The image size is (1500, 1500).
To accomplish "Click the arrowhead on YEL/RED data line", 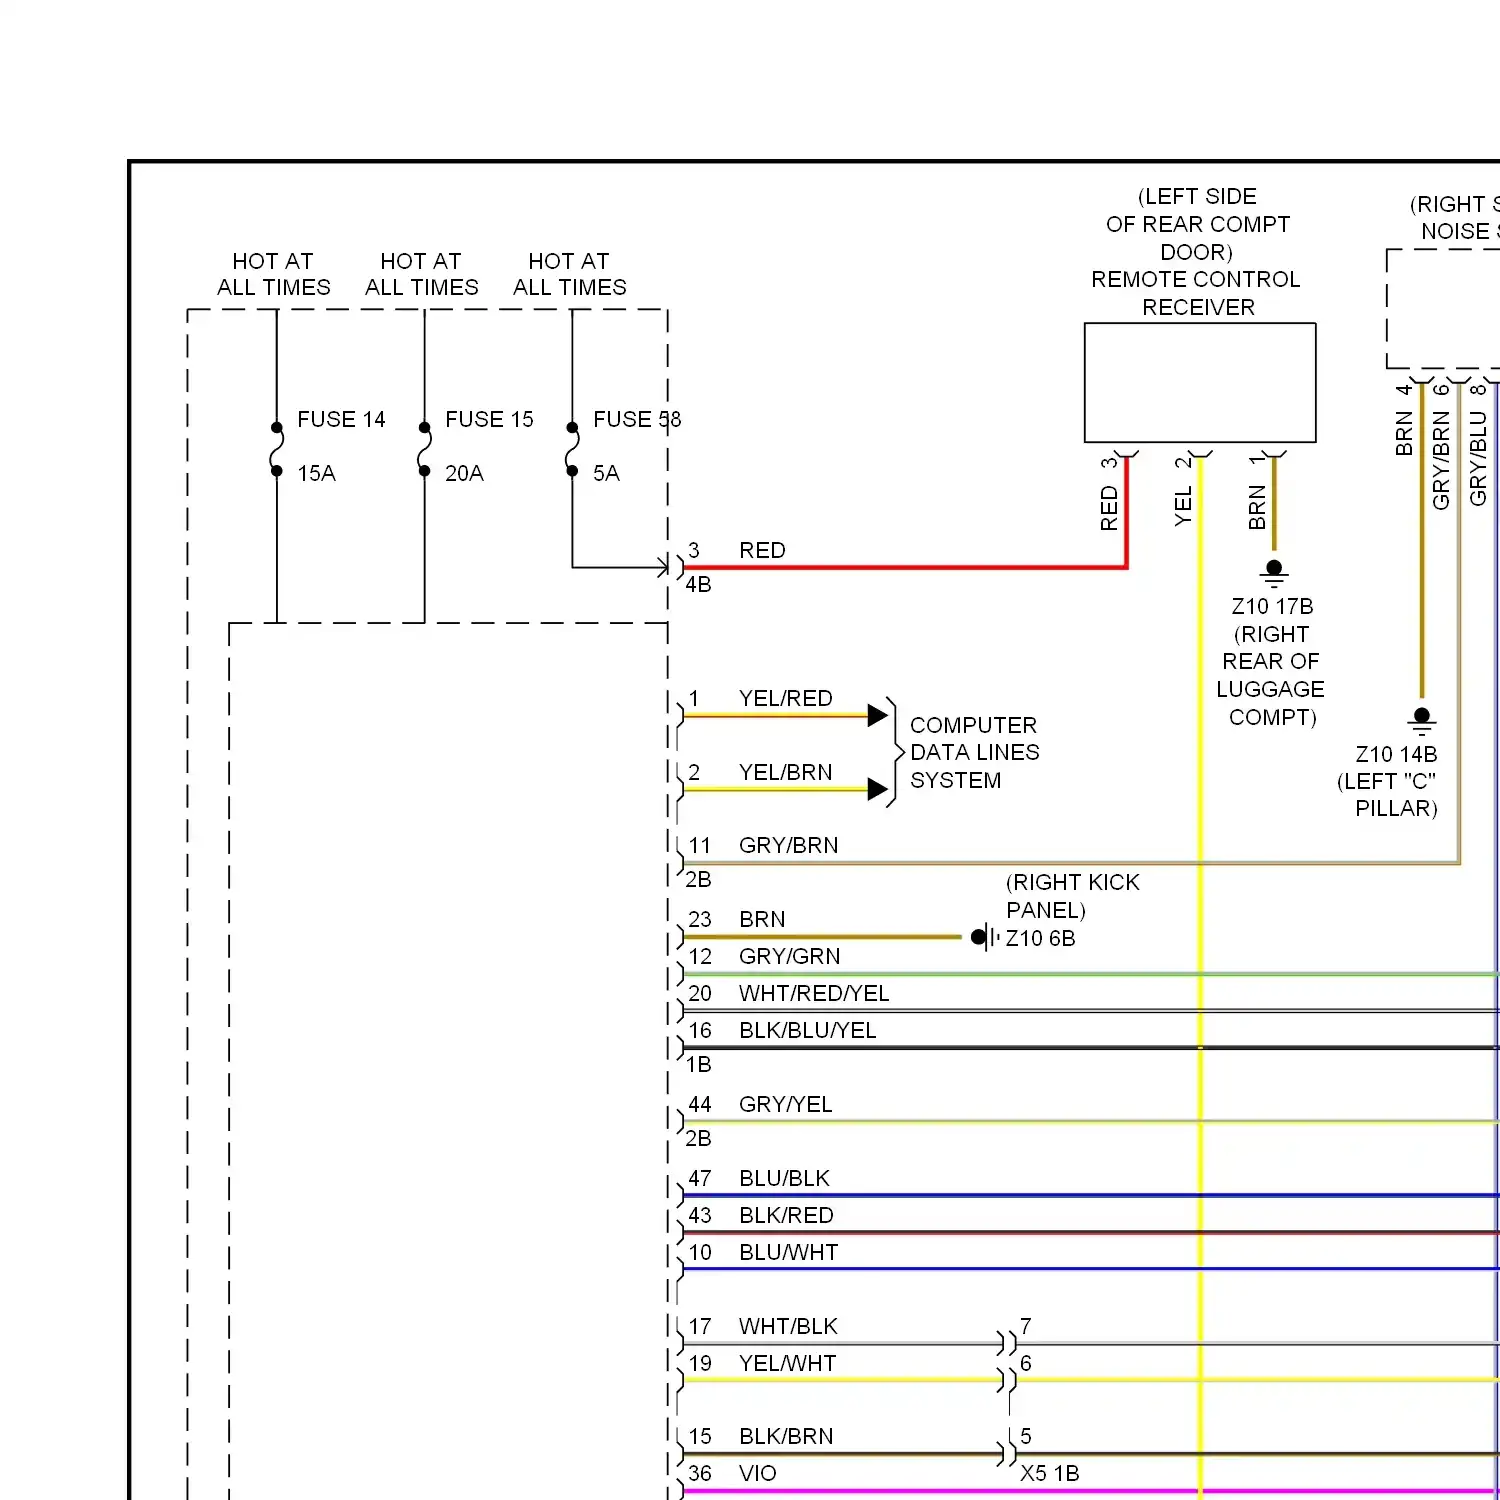I will click(x=878, y=715).
